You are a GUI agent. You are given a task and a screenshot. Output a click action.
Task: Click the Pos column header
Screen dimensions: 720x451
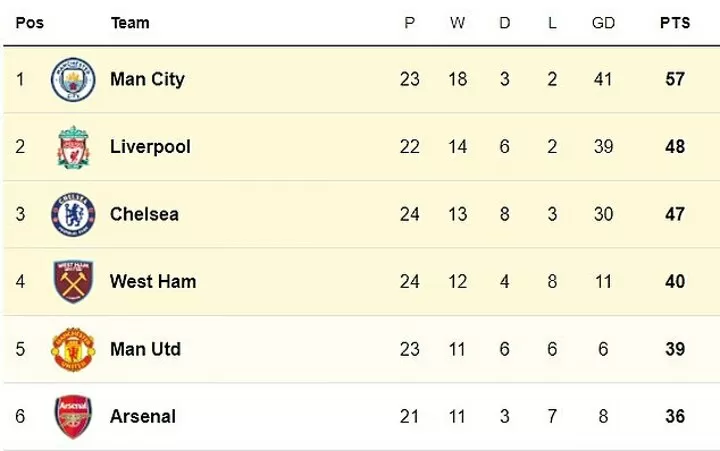pos(30,23)
